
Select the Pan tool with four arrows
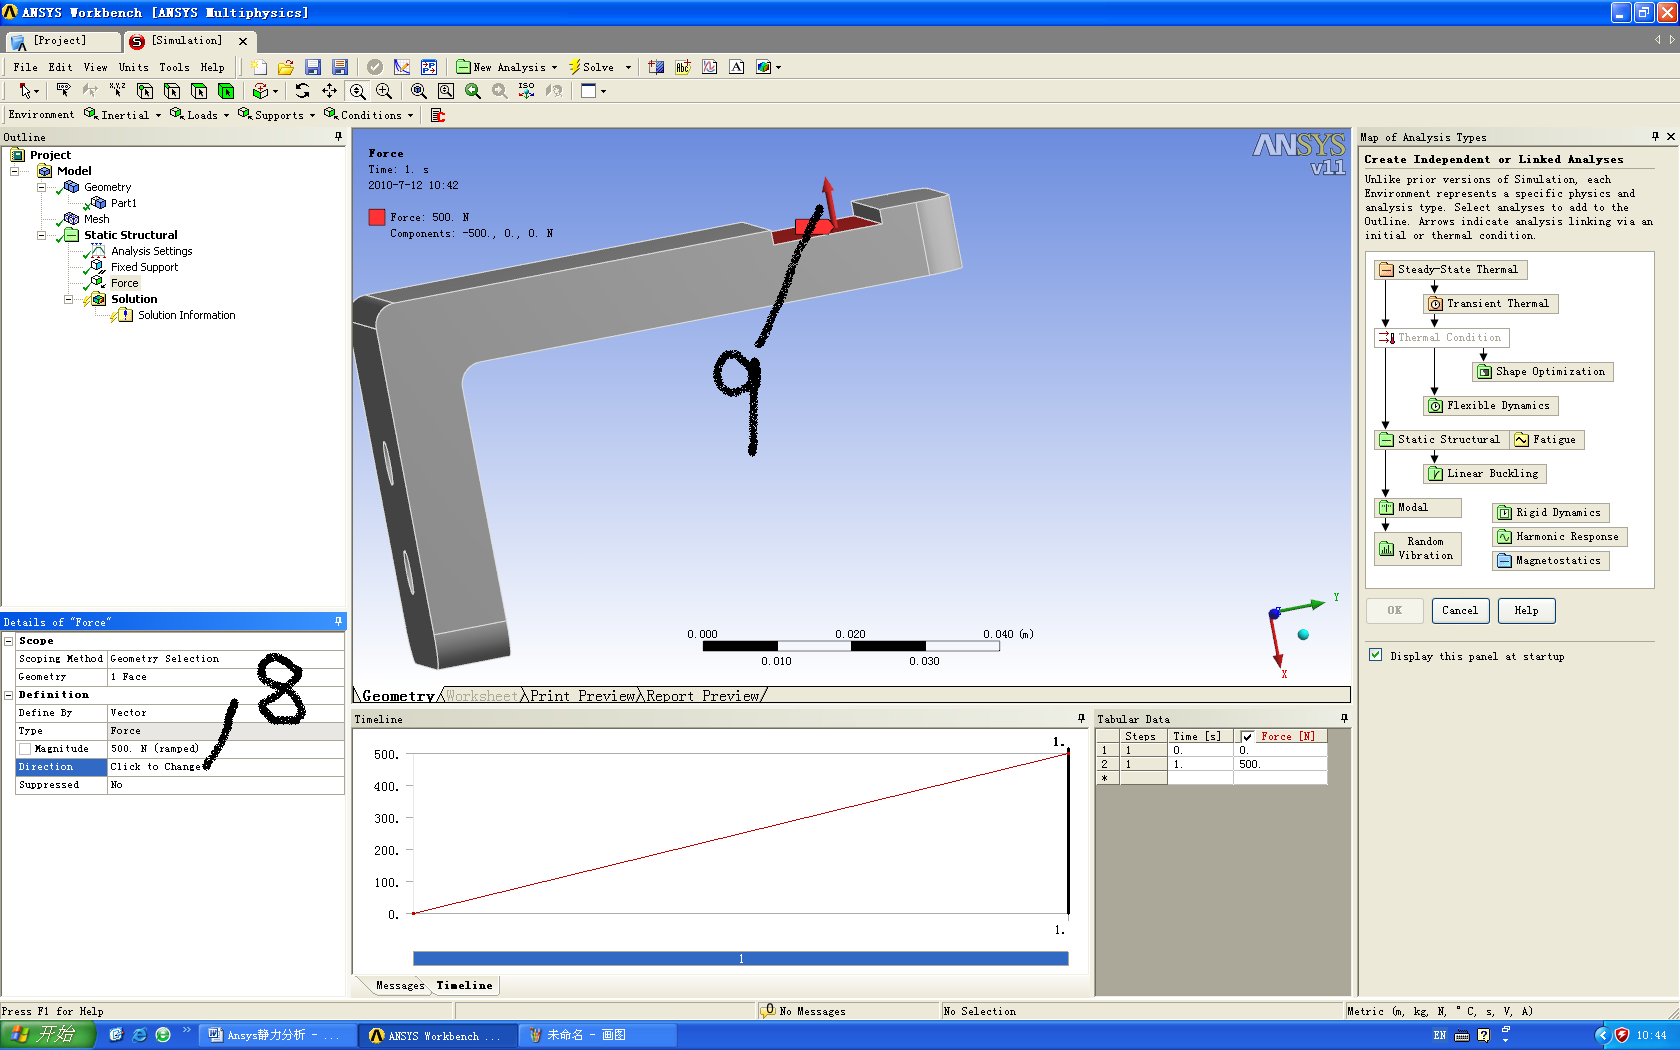(x=329, y=91)
